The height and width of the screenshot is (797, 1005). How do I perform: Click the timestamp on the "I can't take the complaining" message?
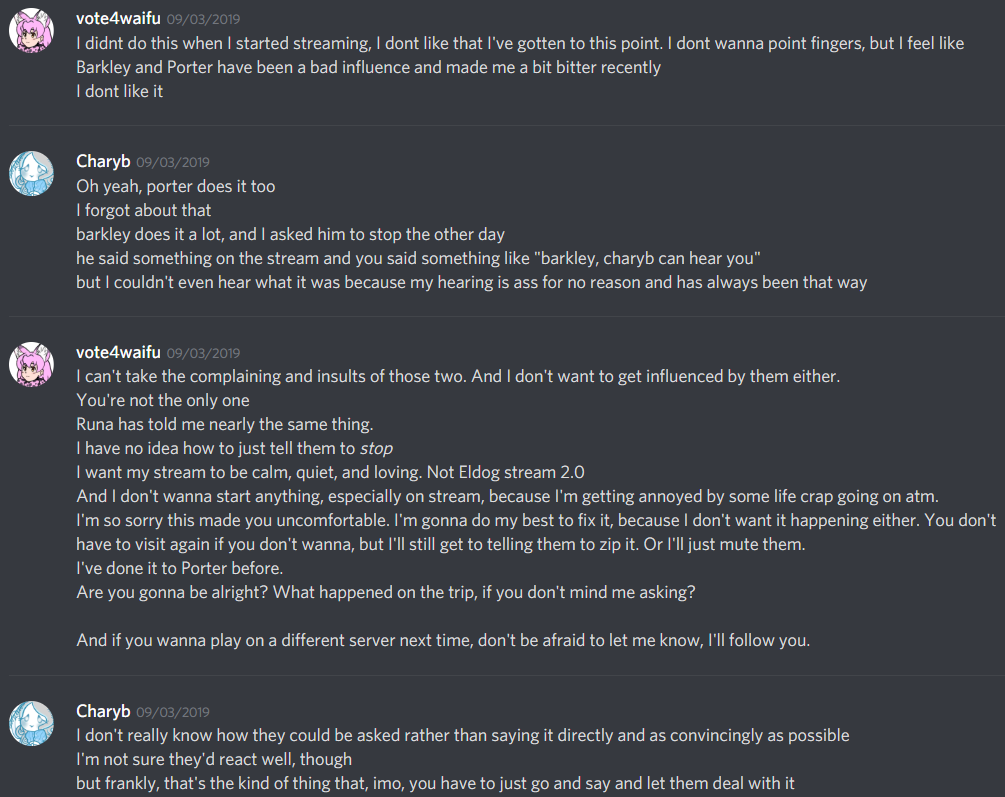(x=203, y=353)
